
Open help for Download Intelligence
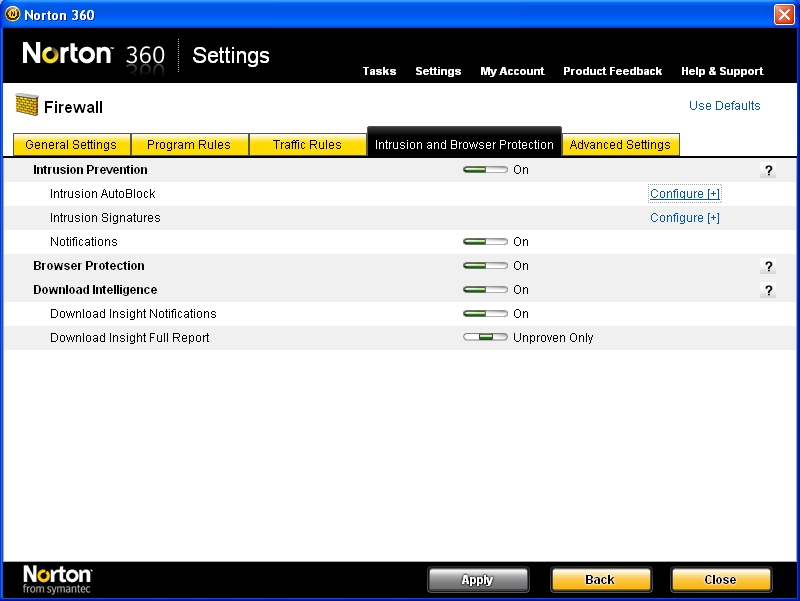(768, 290)
